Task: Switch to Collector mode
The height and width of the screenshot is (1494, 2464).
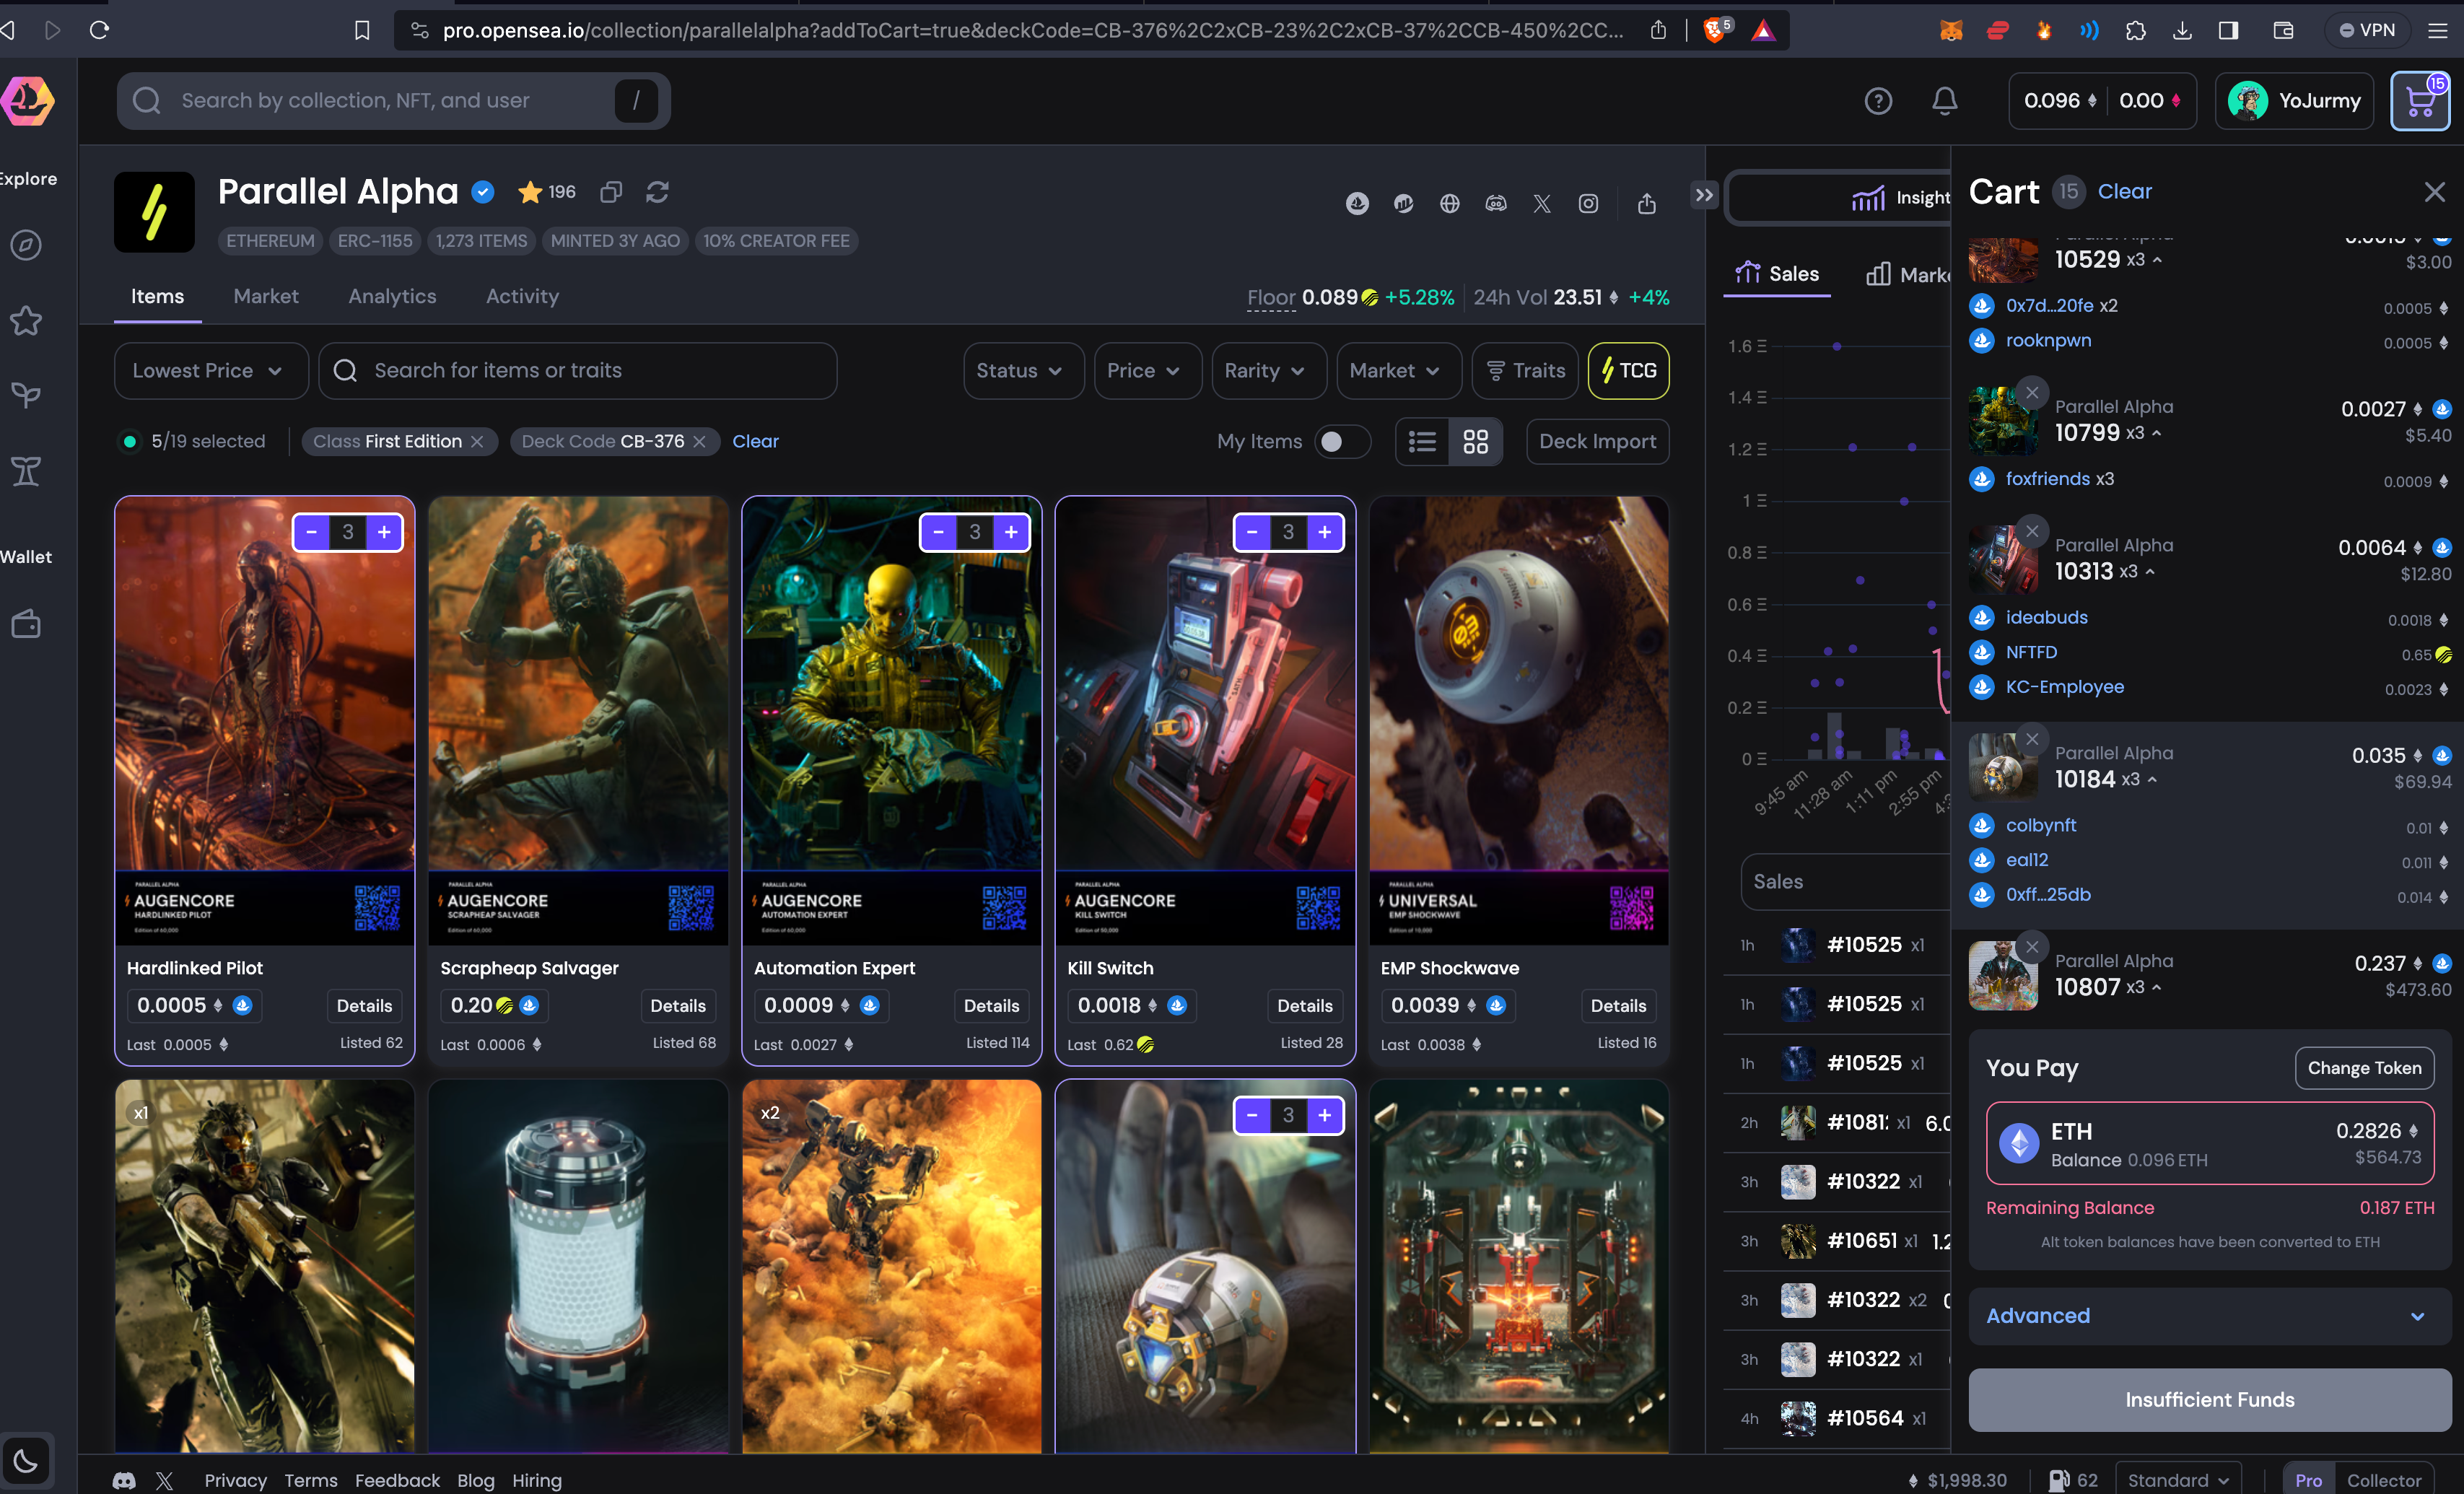Action: (2384, 1480)
